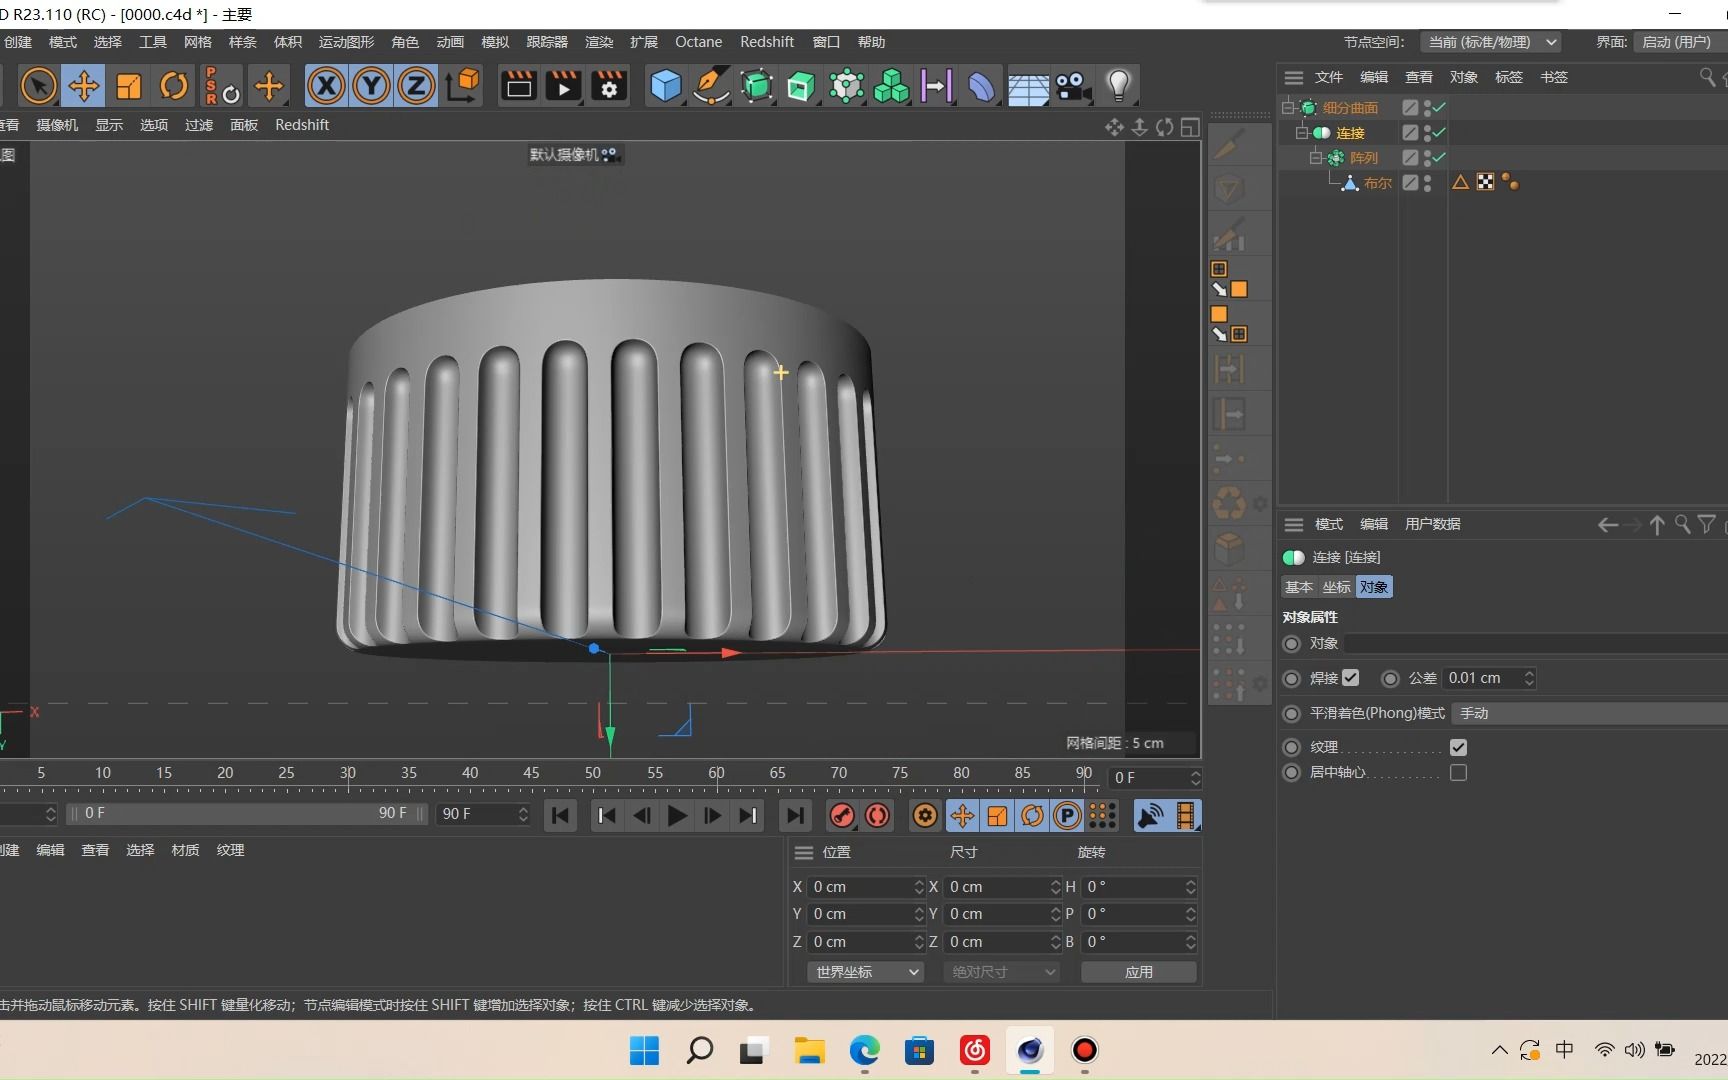Collapse the 细分曲面 object in the tree
1728x1080 pixels.
tap(1289, 107)
